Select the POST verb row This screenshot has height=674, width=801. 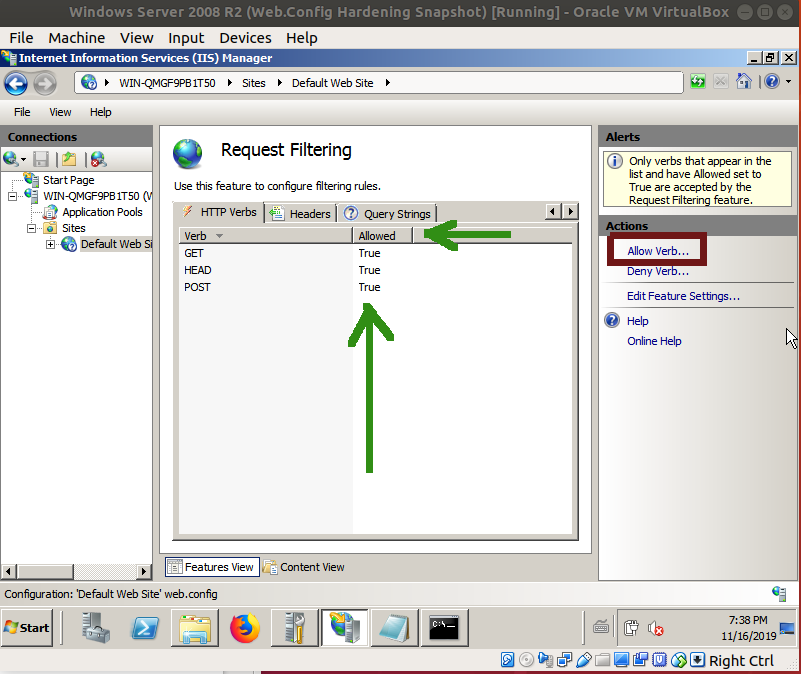(375, 287)
